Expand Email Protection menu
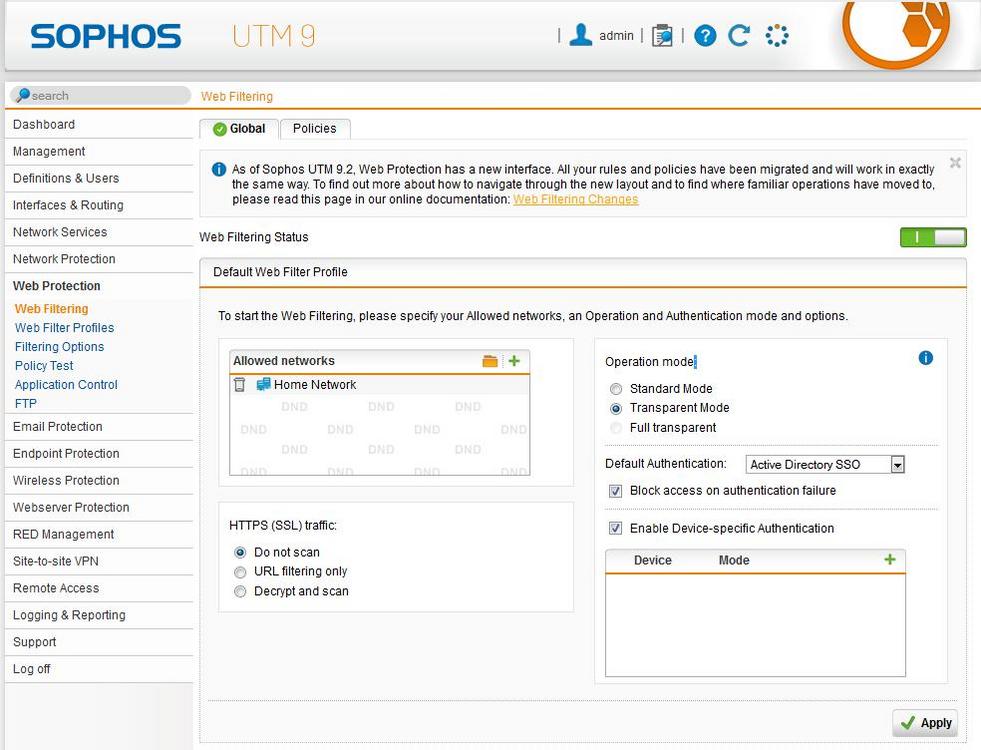Image resolution: width=981 pixels, height=750 pixels. click(99, 427)
